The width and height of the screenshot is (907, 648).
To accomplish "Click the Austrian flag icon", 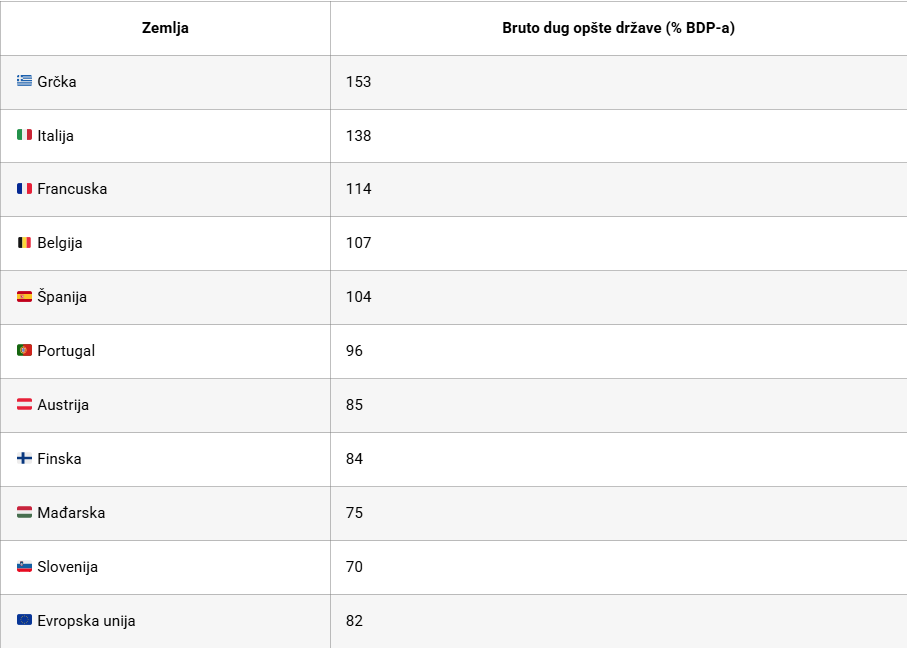I will (x=24, y=405).
